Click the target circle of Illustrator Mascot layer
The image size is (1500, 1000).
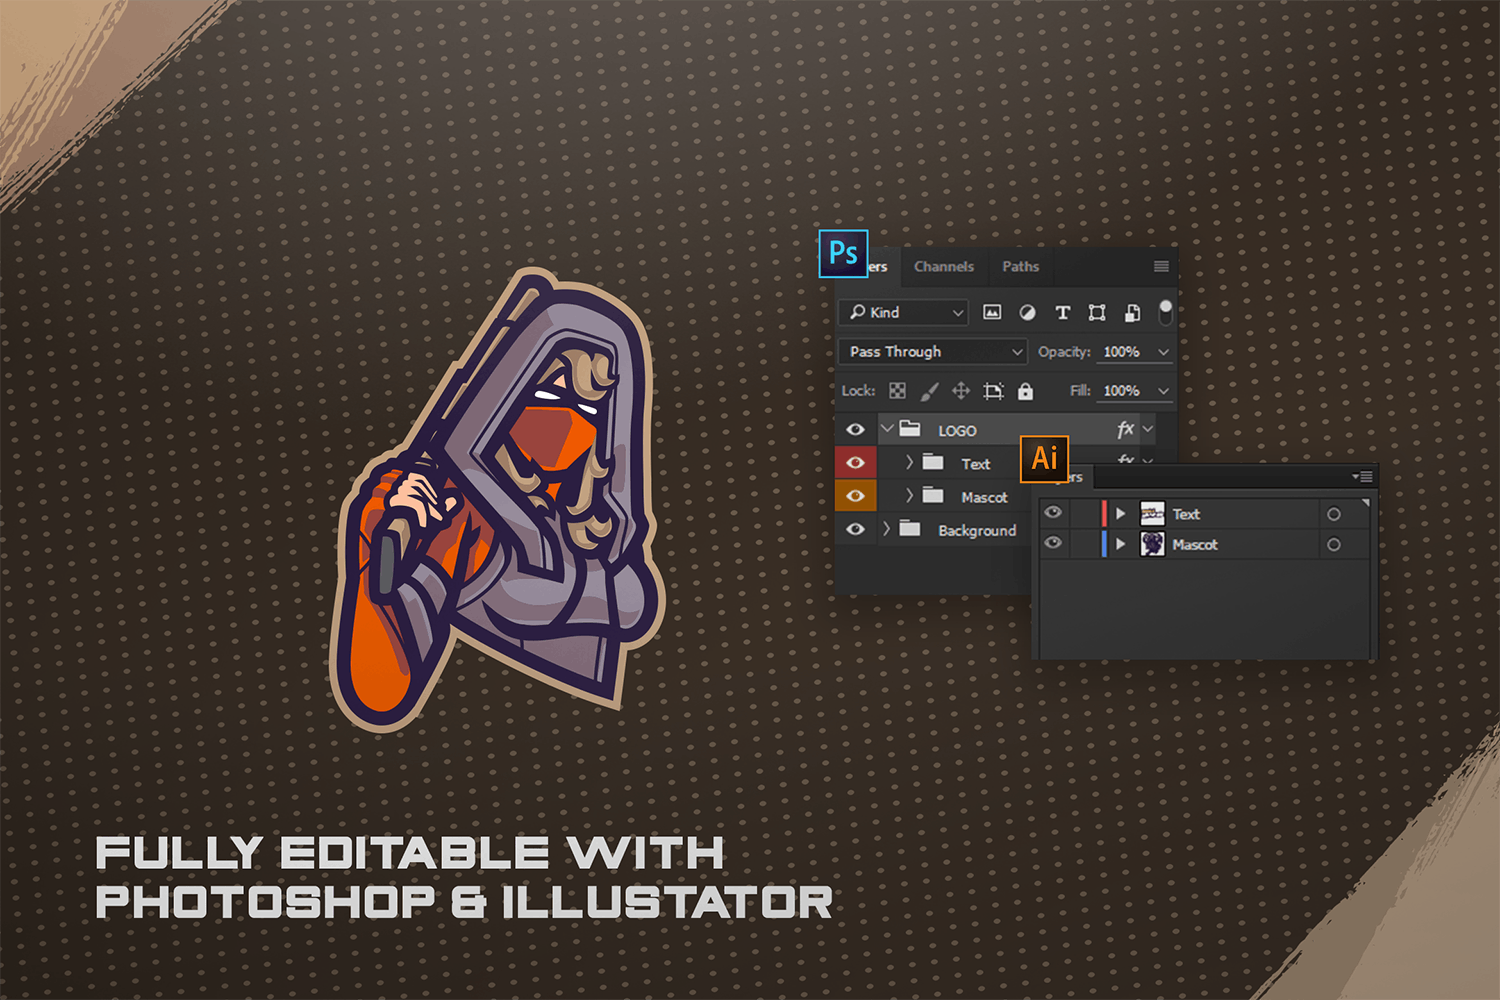(1333, 545)
